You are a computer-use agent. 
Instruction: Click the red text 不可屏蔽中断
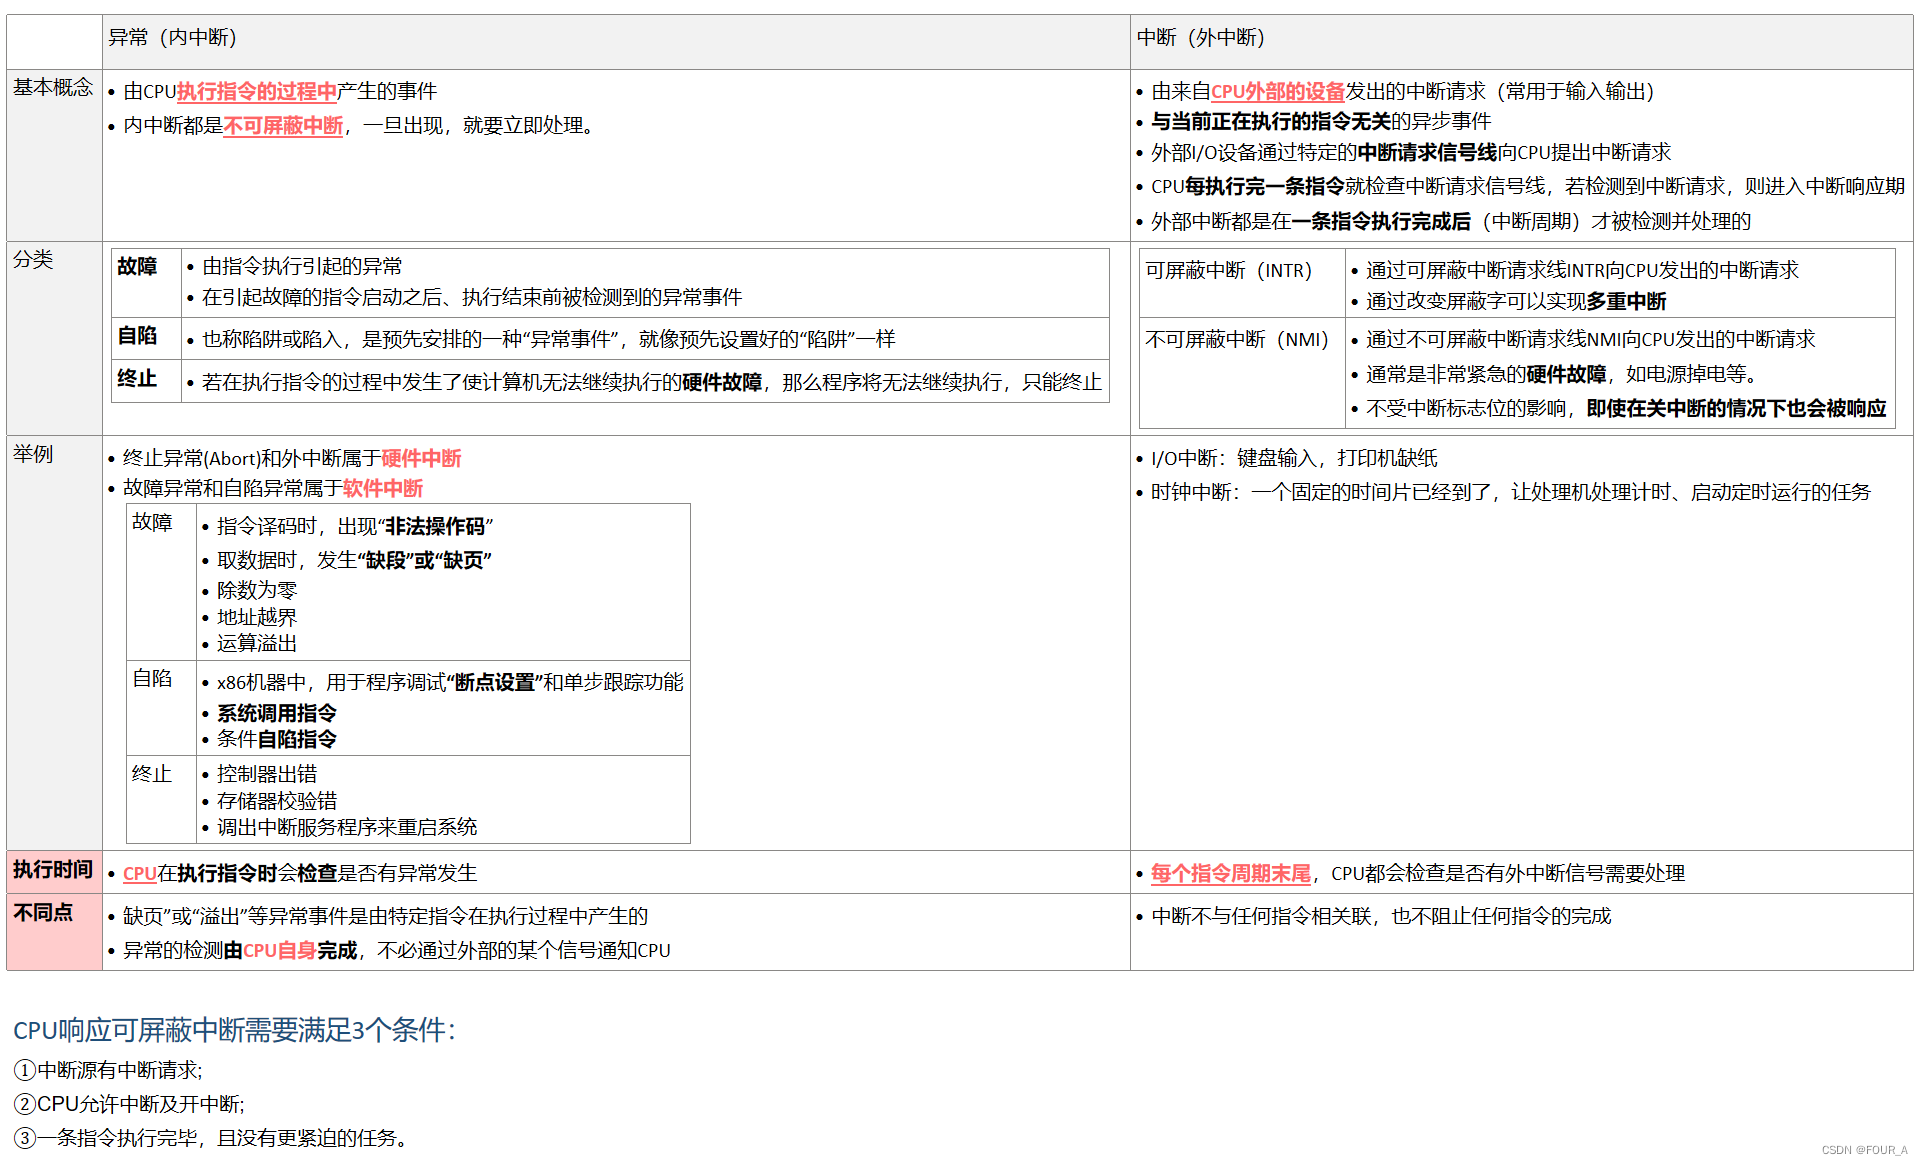click(283, 126)
